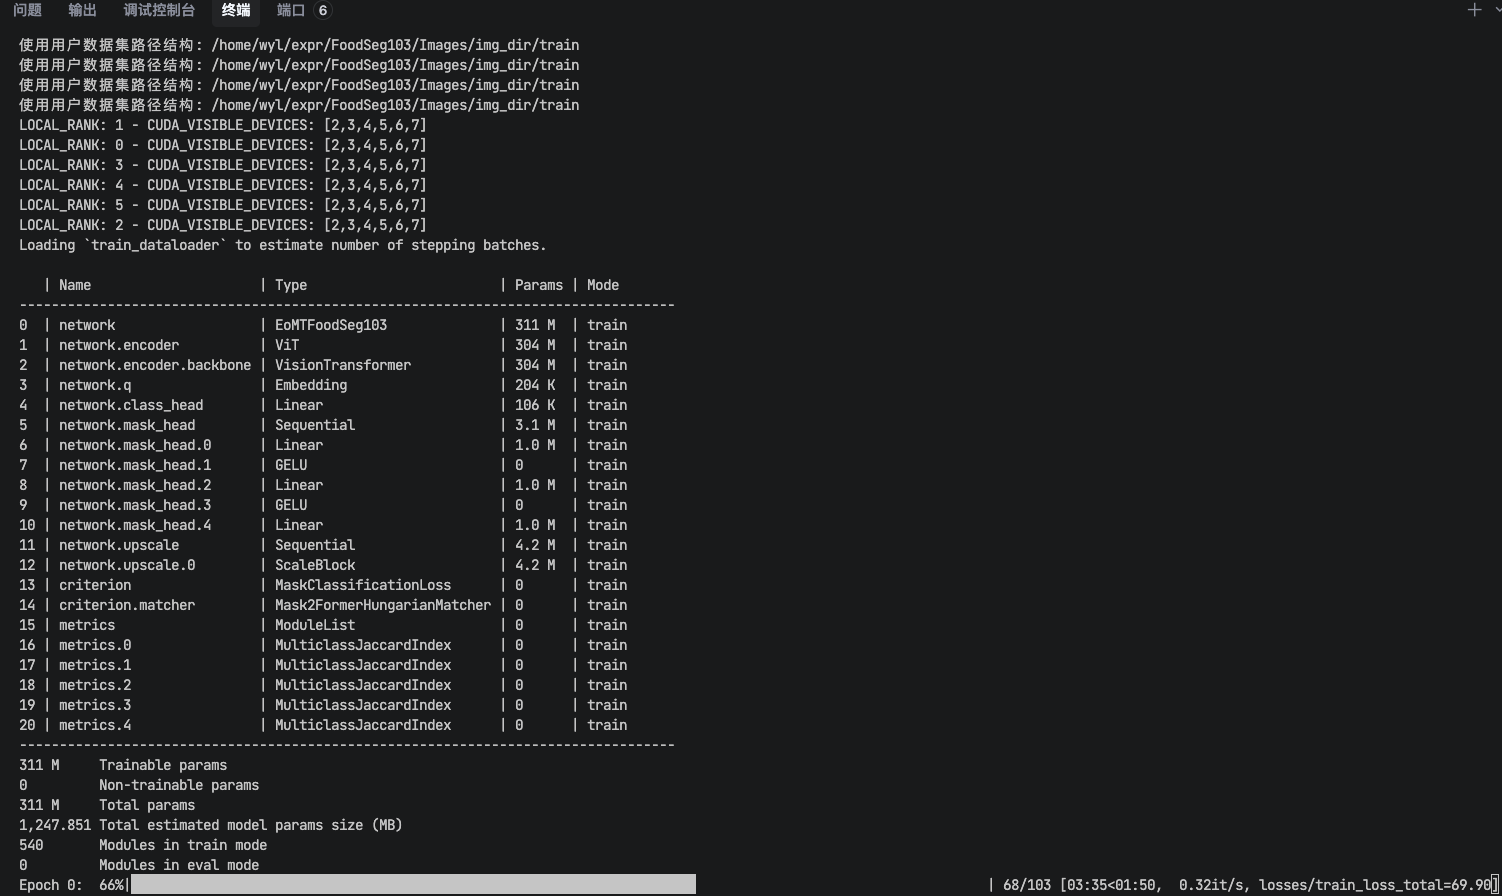Image resolution: width=1502 pixels, height=896 pixels.
Task: Select the 终端 (Terminal) tab
Action: coord(236,10)
